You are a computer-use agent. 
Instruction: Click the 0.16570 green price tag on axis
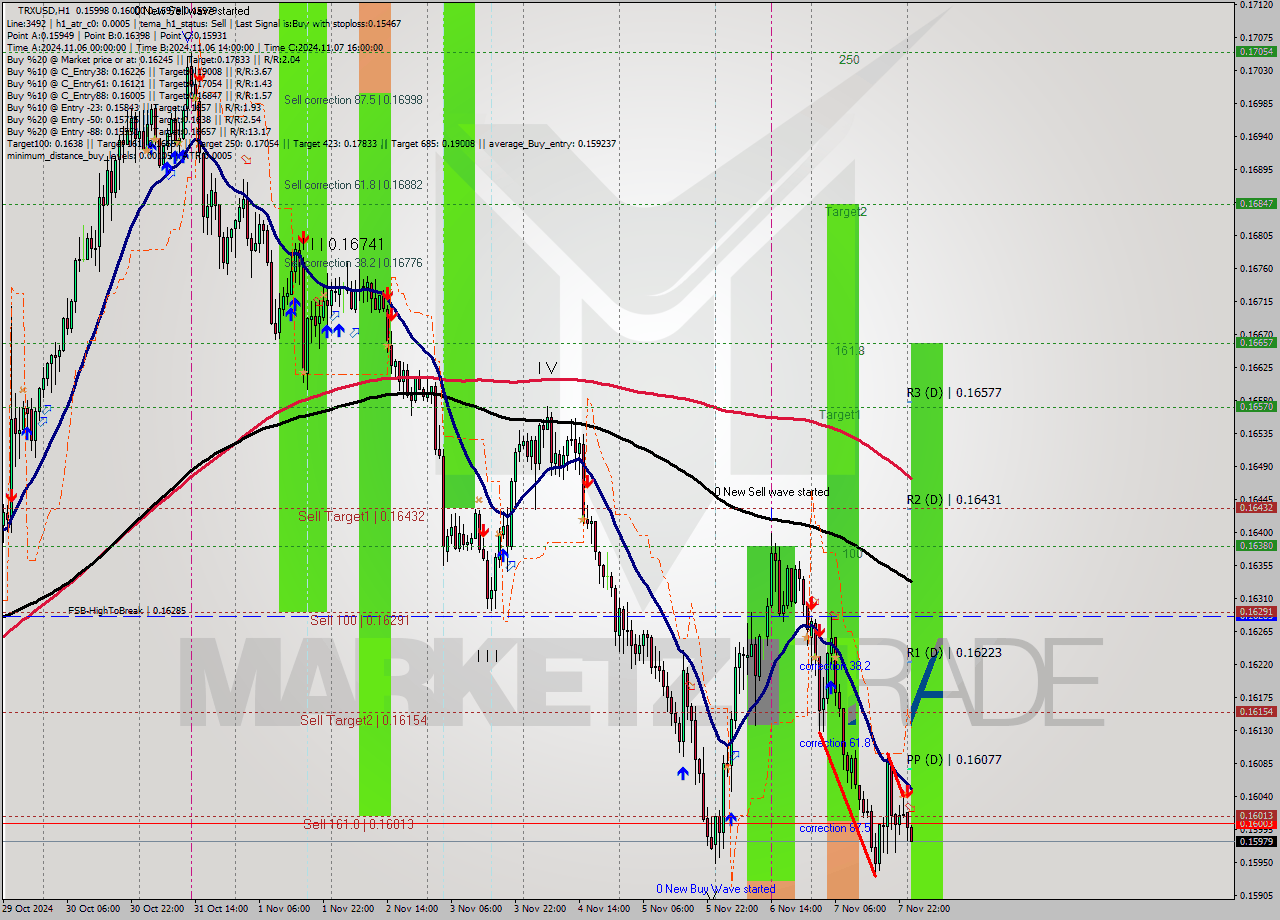pos(1256,406)
